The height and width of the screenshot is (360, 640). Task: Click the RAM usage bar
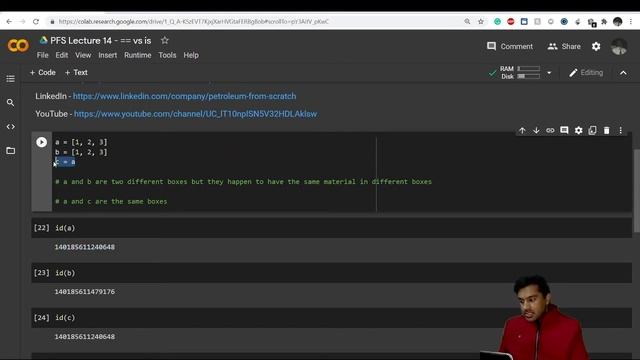click(529, 69)
